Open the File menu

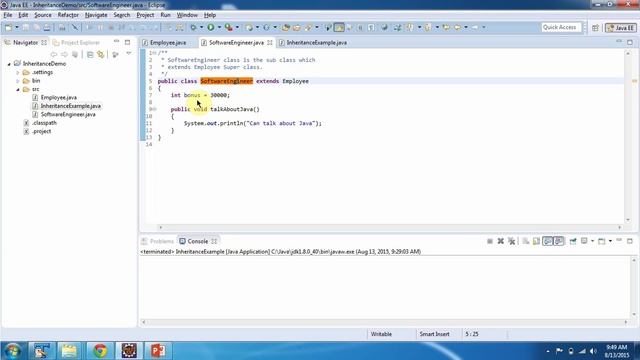pyautogui.click(x=8, y=15)
